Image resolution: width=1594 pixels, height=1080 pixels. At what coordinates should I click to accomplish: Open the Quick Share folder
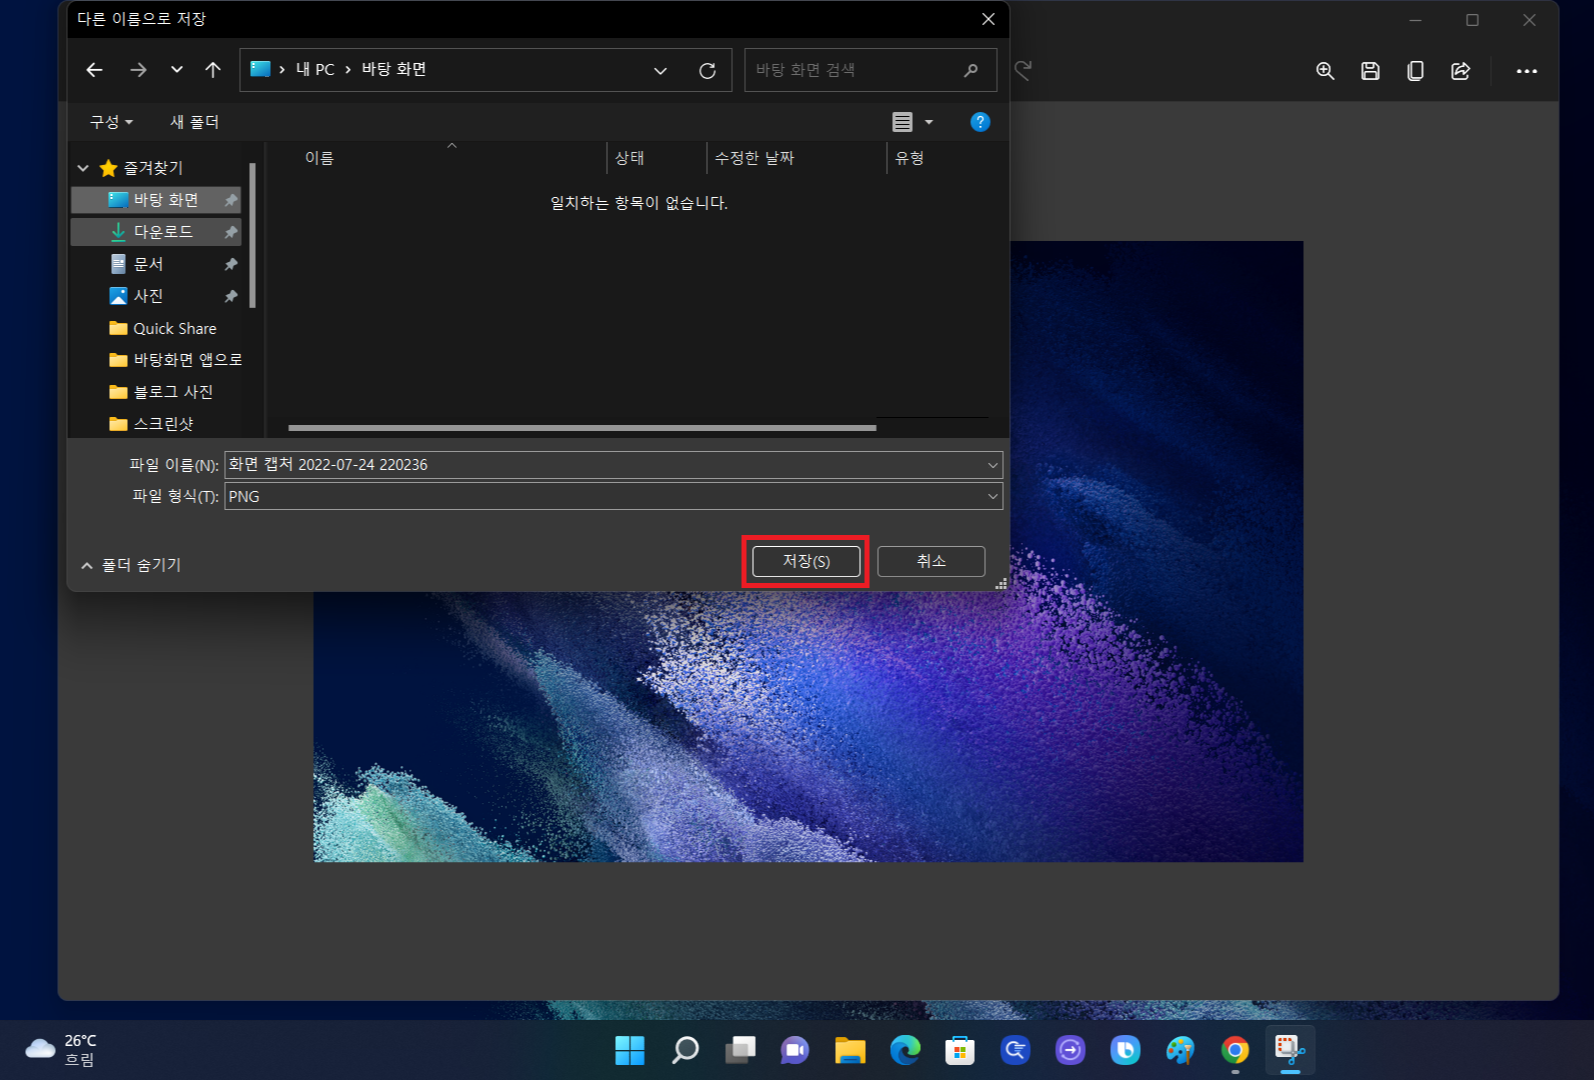pyautogui.click(x=162, y=328)
